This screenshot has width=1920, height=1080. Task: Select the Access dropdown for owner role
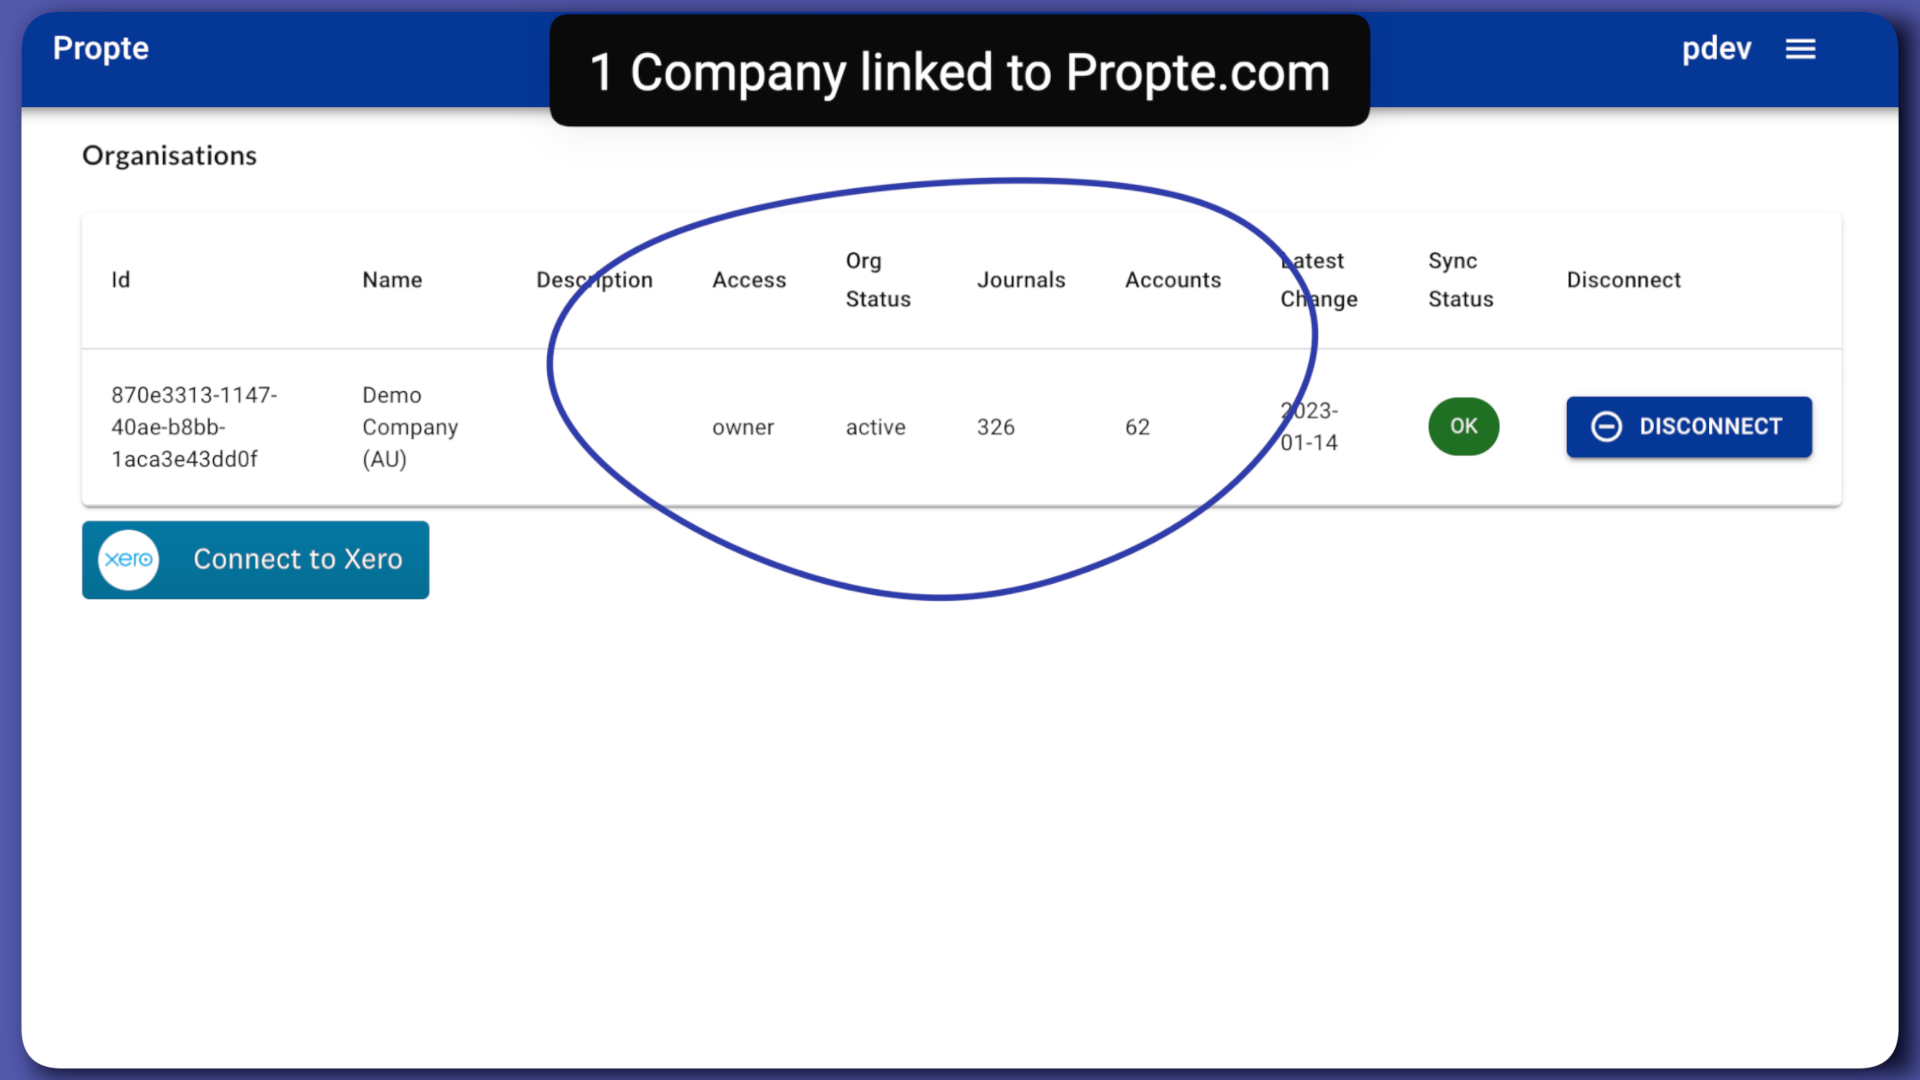(742, 426)
